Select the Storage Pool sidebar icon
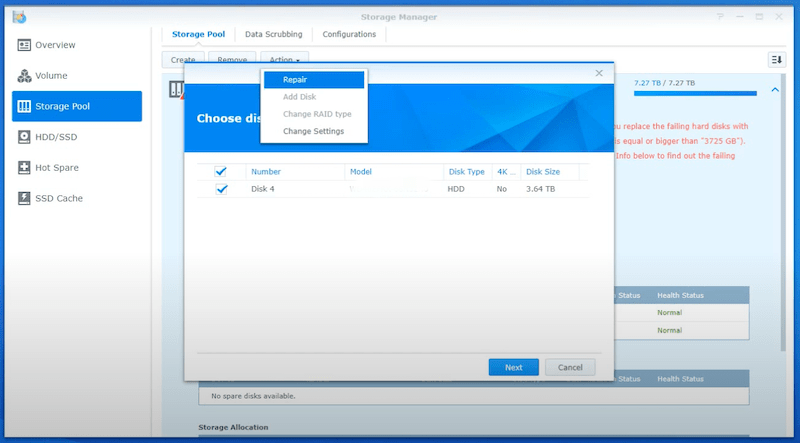Viewport: 800px width, 443px height. (25, 106)
